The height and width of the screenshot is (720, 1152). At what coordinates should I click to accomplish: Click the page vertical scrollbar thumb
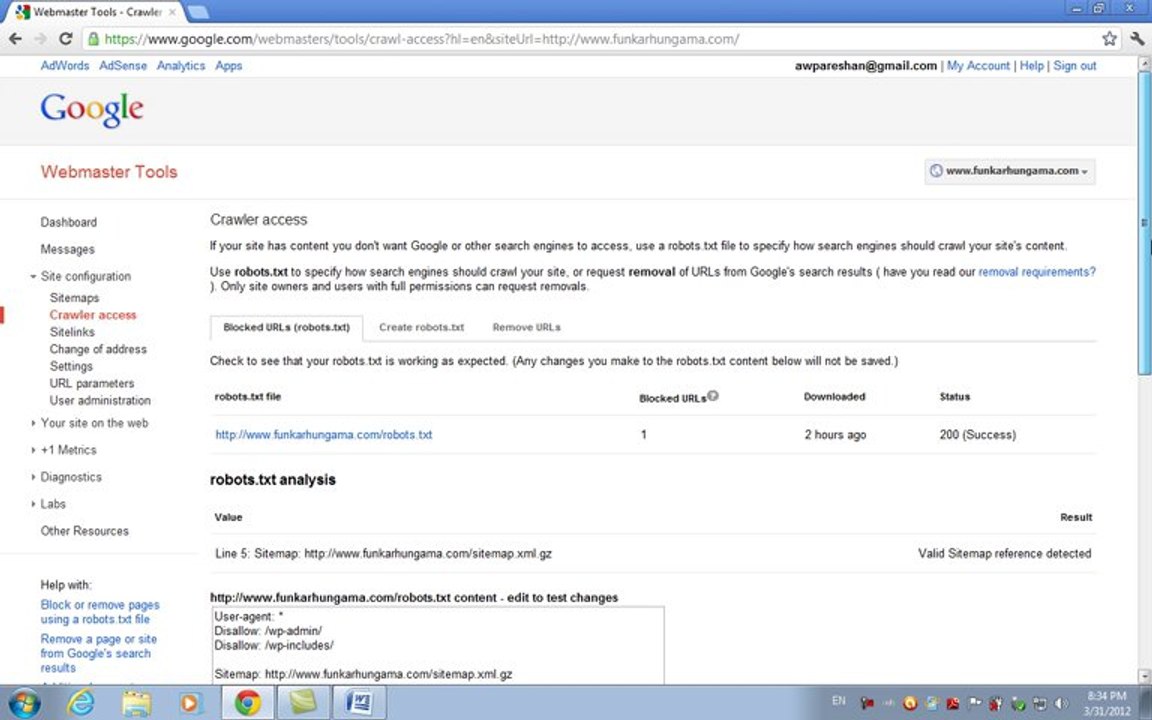pos(1144,223)
